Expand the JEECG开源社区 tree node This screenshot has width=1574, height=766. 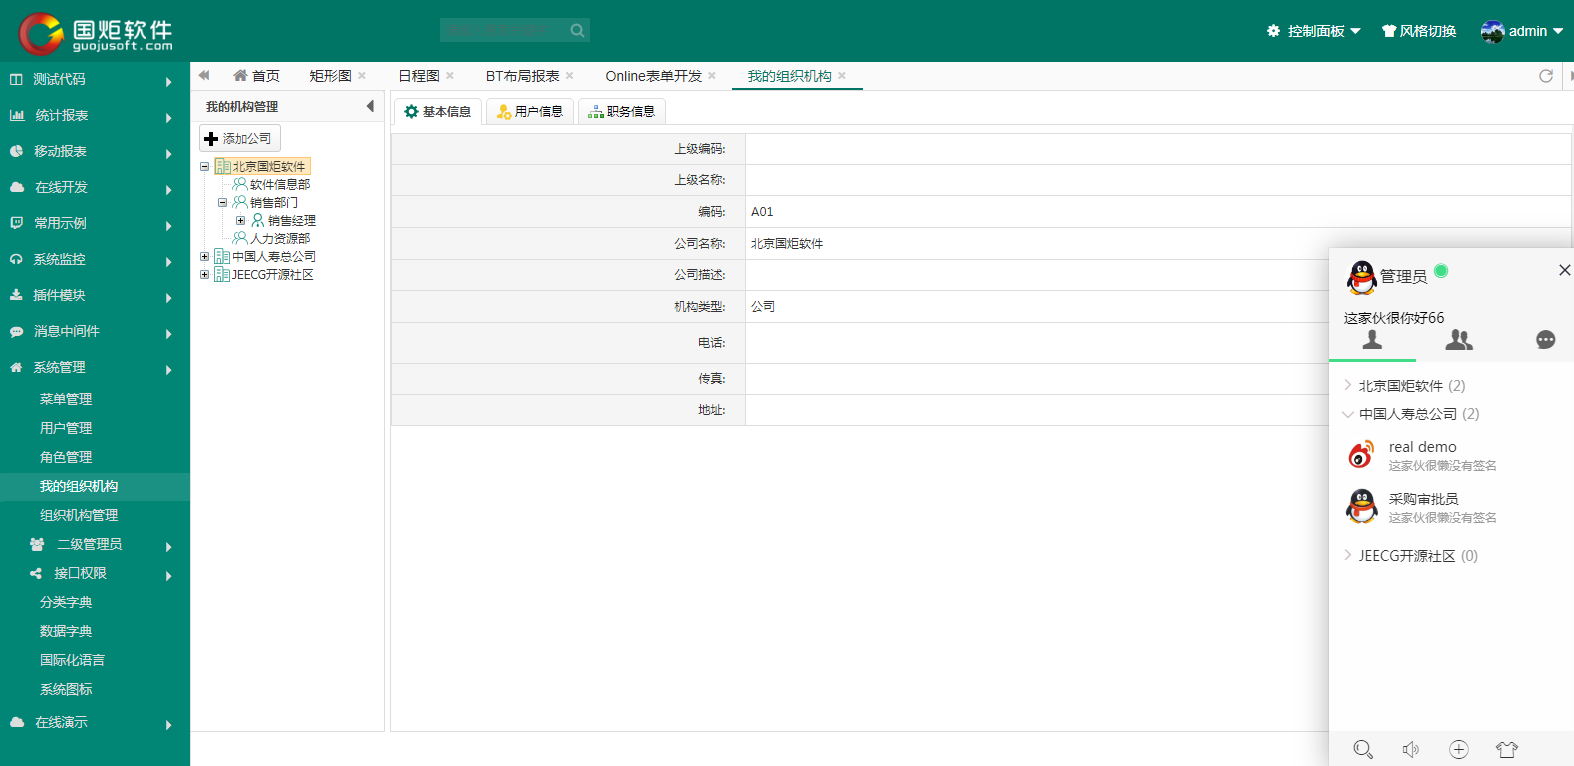[x=204, y=275]
